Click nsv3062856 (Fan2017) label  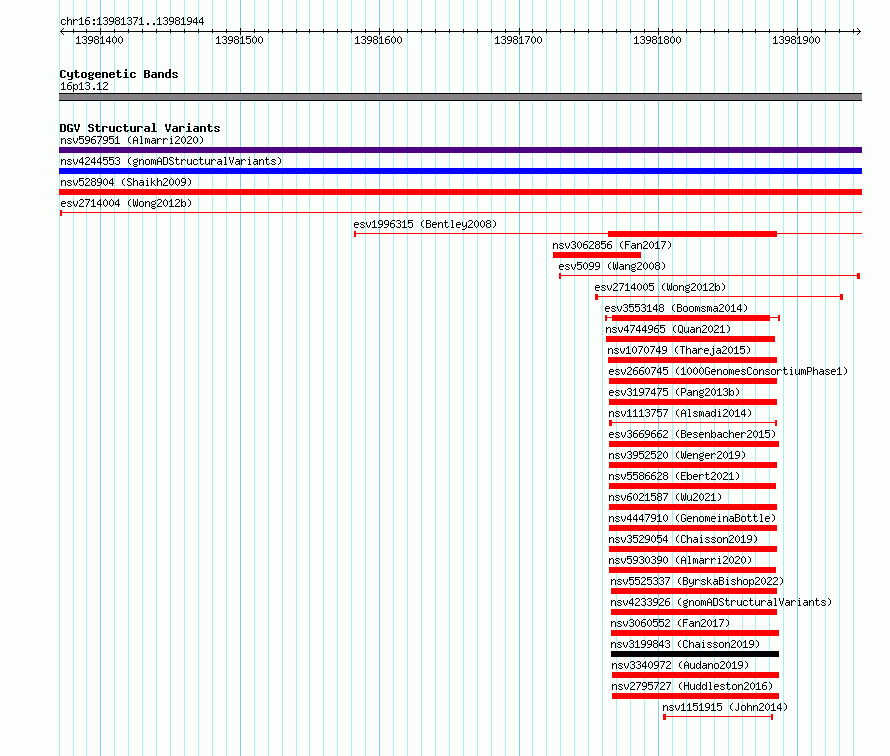point(612,245)
